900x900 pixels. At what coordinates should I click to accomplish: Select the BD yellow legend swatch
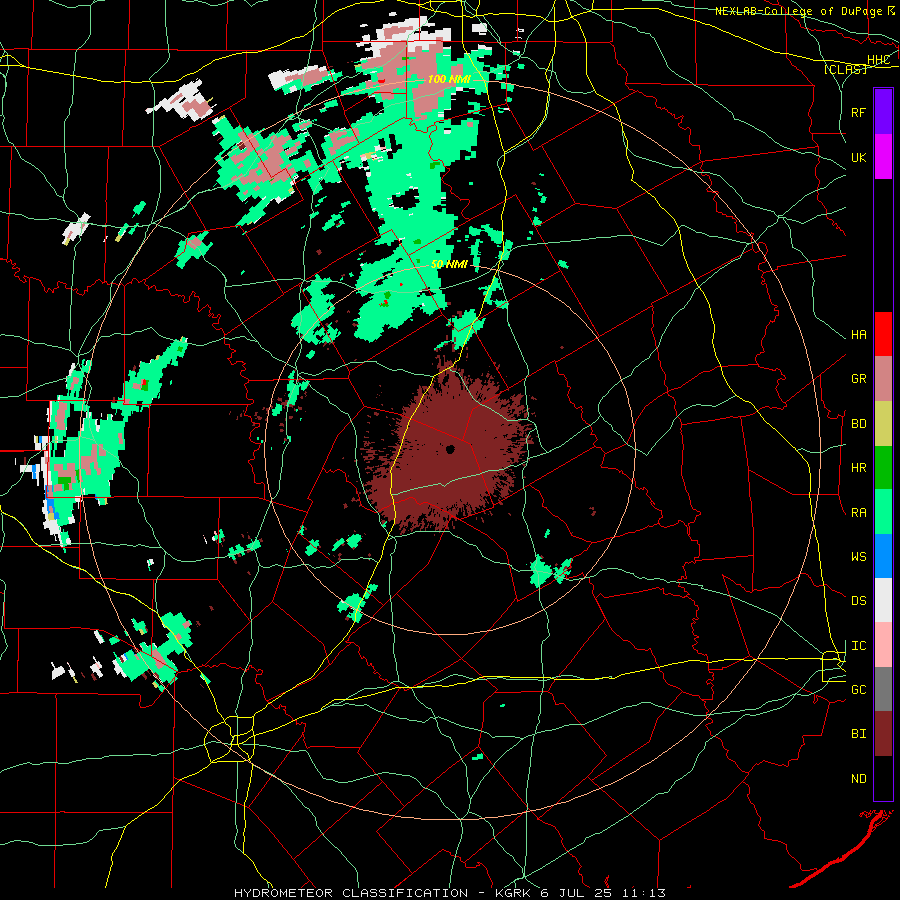coord(883,424)
